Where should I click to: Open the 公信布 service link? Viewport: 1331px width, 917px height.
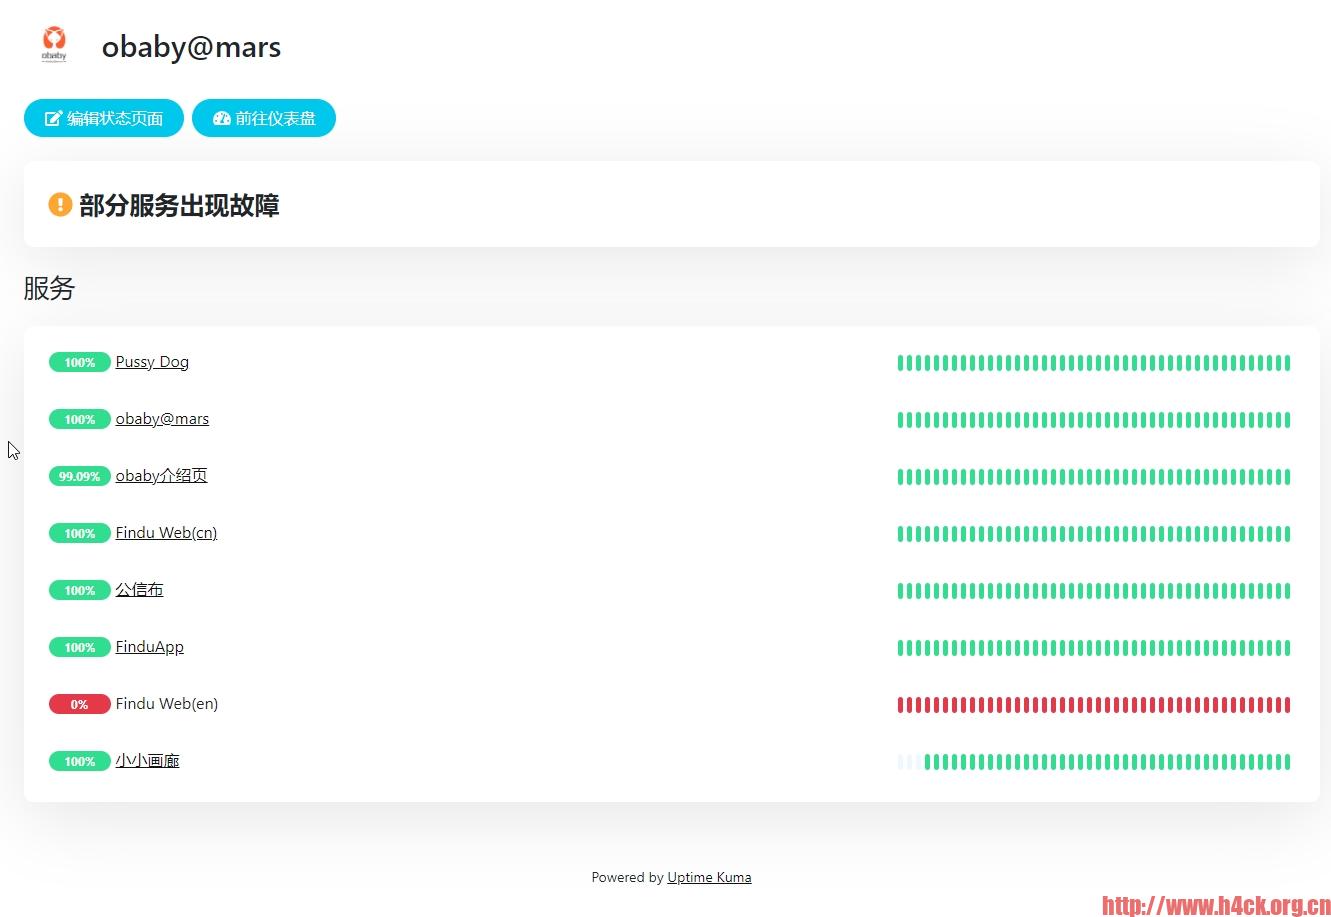coord(139,589)
